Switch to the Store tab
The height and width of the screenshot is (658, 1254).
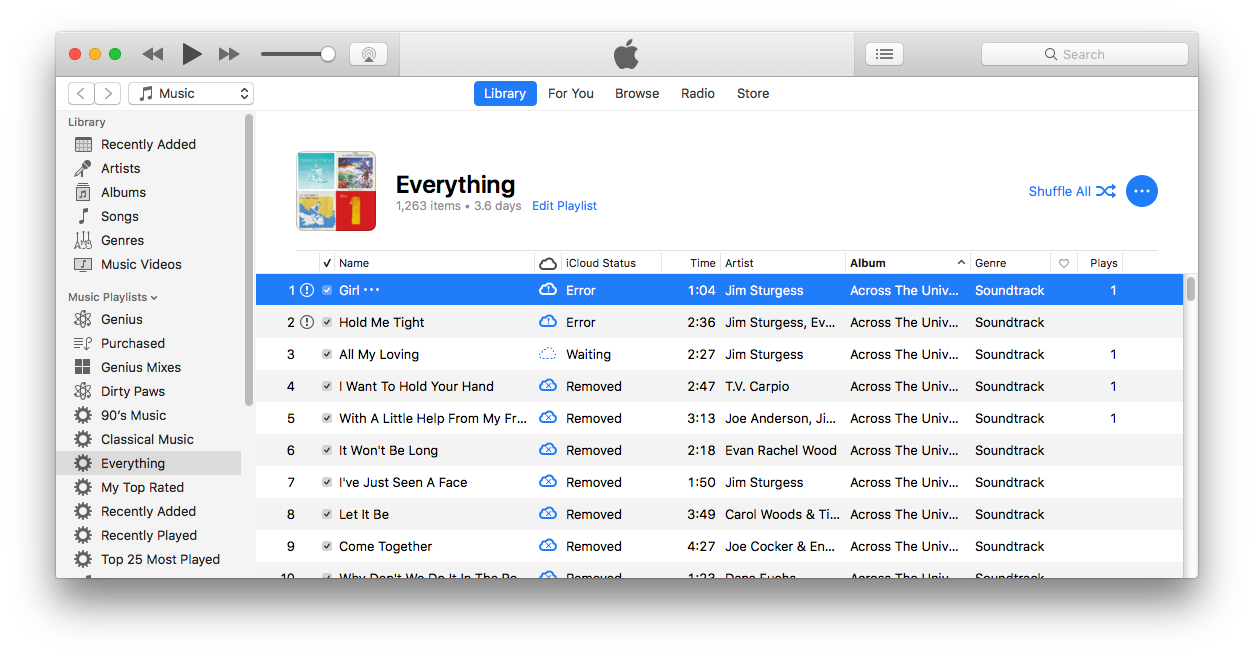[753, 93]
